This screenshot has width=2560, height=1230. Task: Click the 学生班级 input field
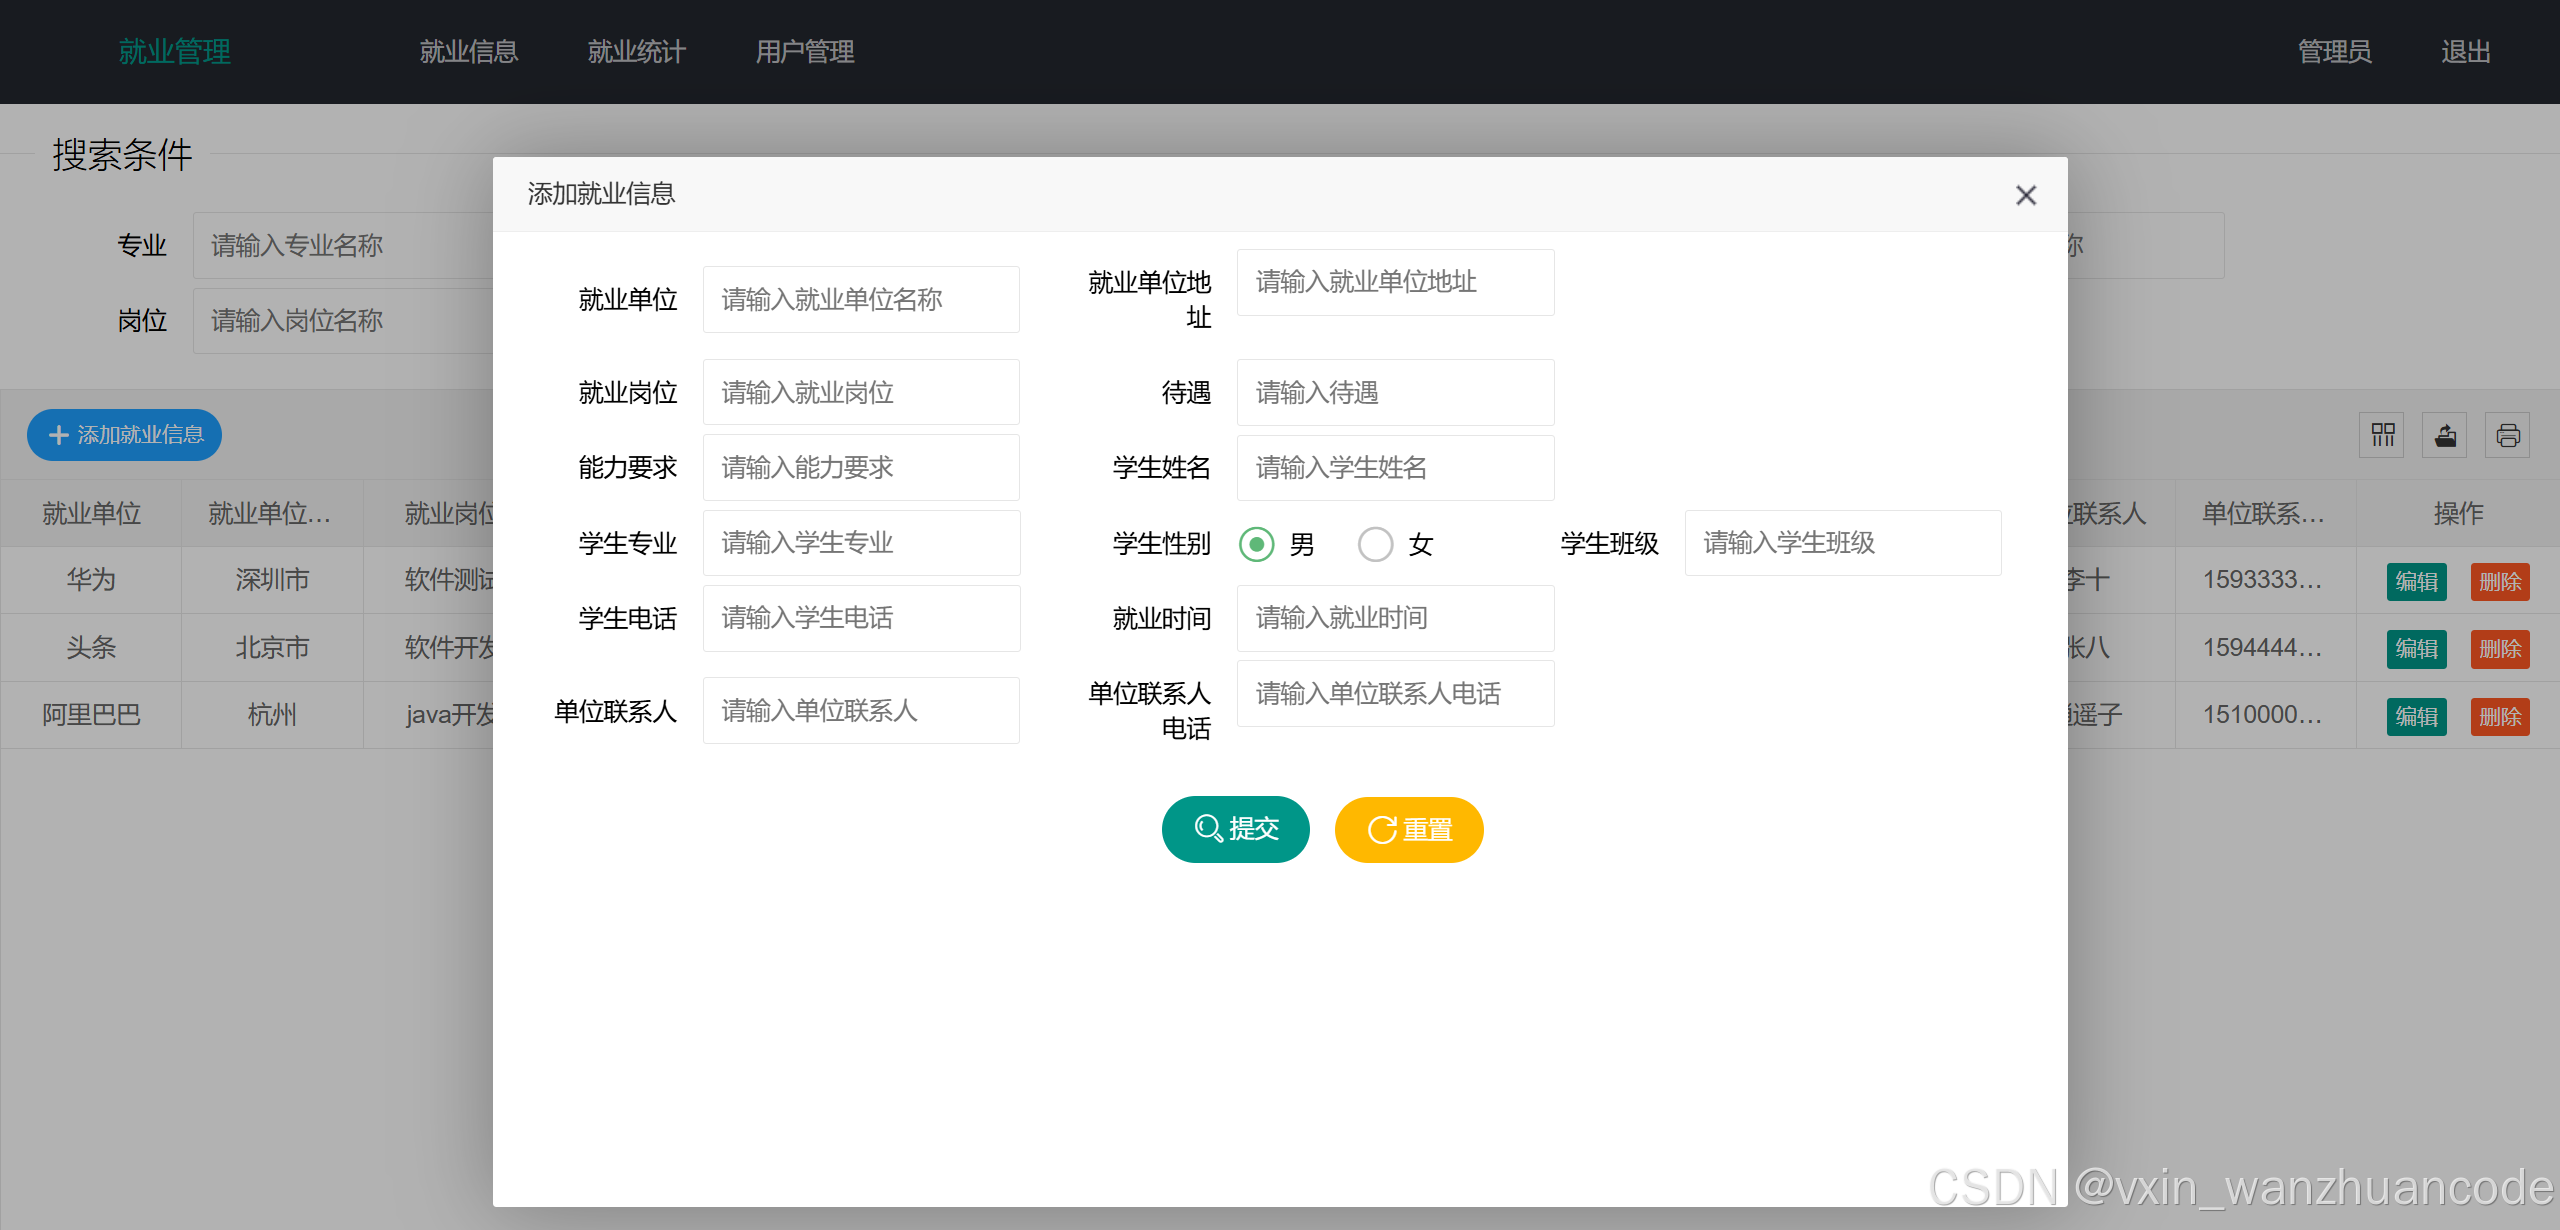[x=1842, y=543]
